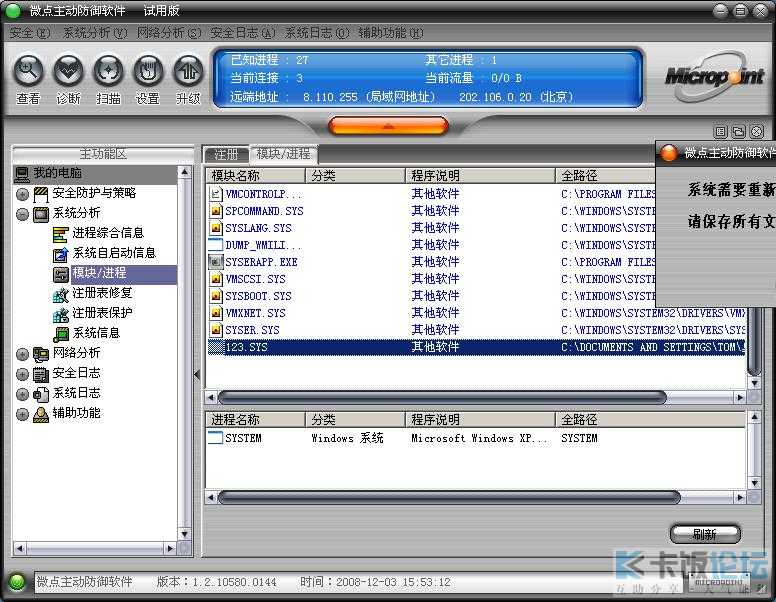Collapse the 系统分析 tree node
The image size is (776, 602).
[22, 214]
